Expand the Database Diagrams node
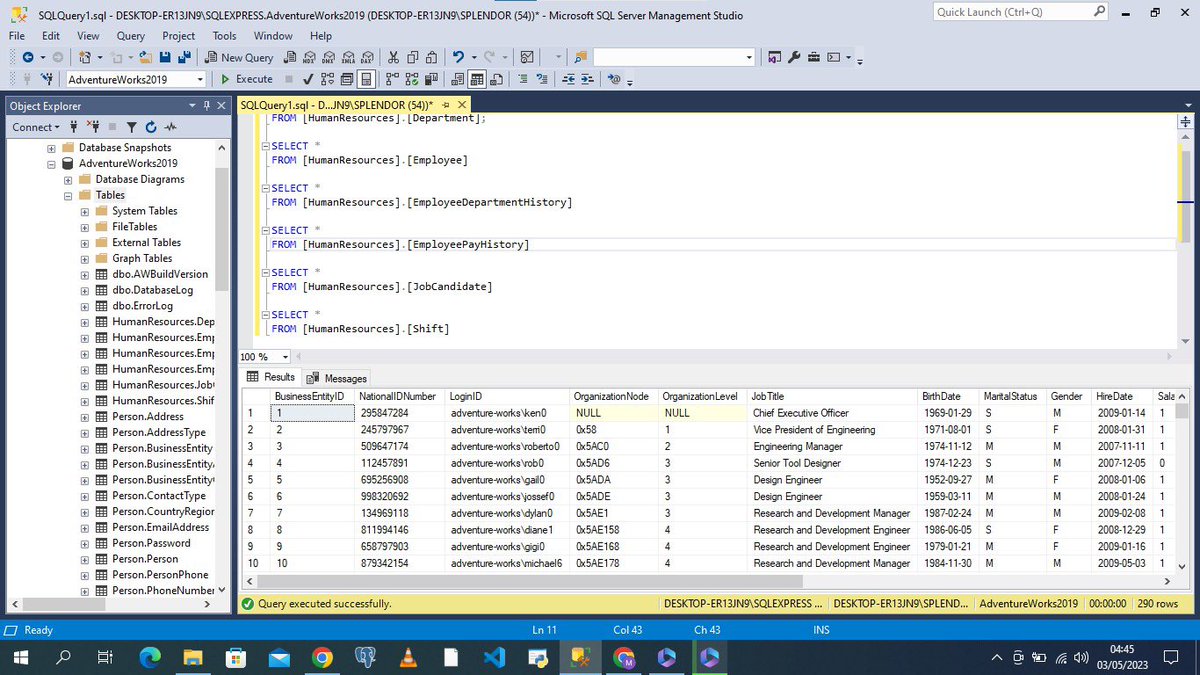 pyautogui.click(x=68, y=180)
